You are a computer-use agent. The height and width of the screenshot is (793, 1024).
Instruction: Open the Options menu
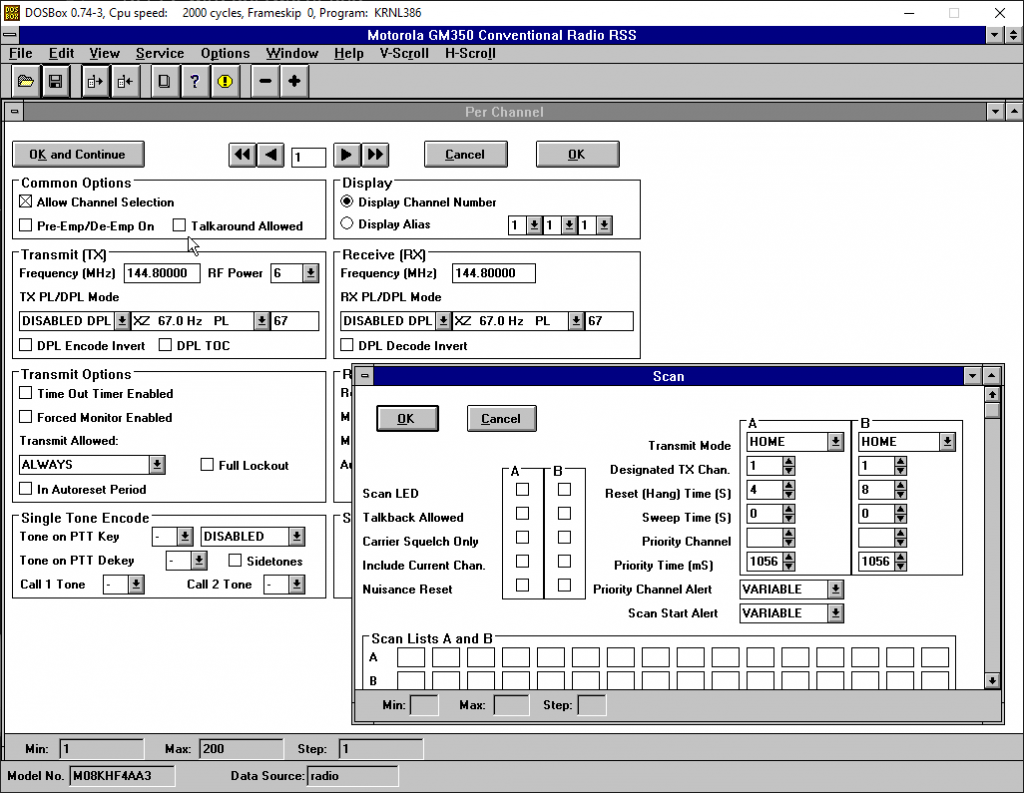[225, 53]
